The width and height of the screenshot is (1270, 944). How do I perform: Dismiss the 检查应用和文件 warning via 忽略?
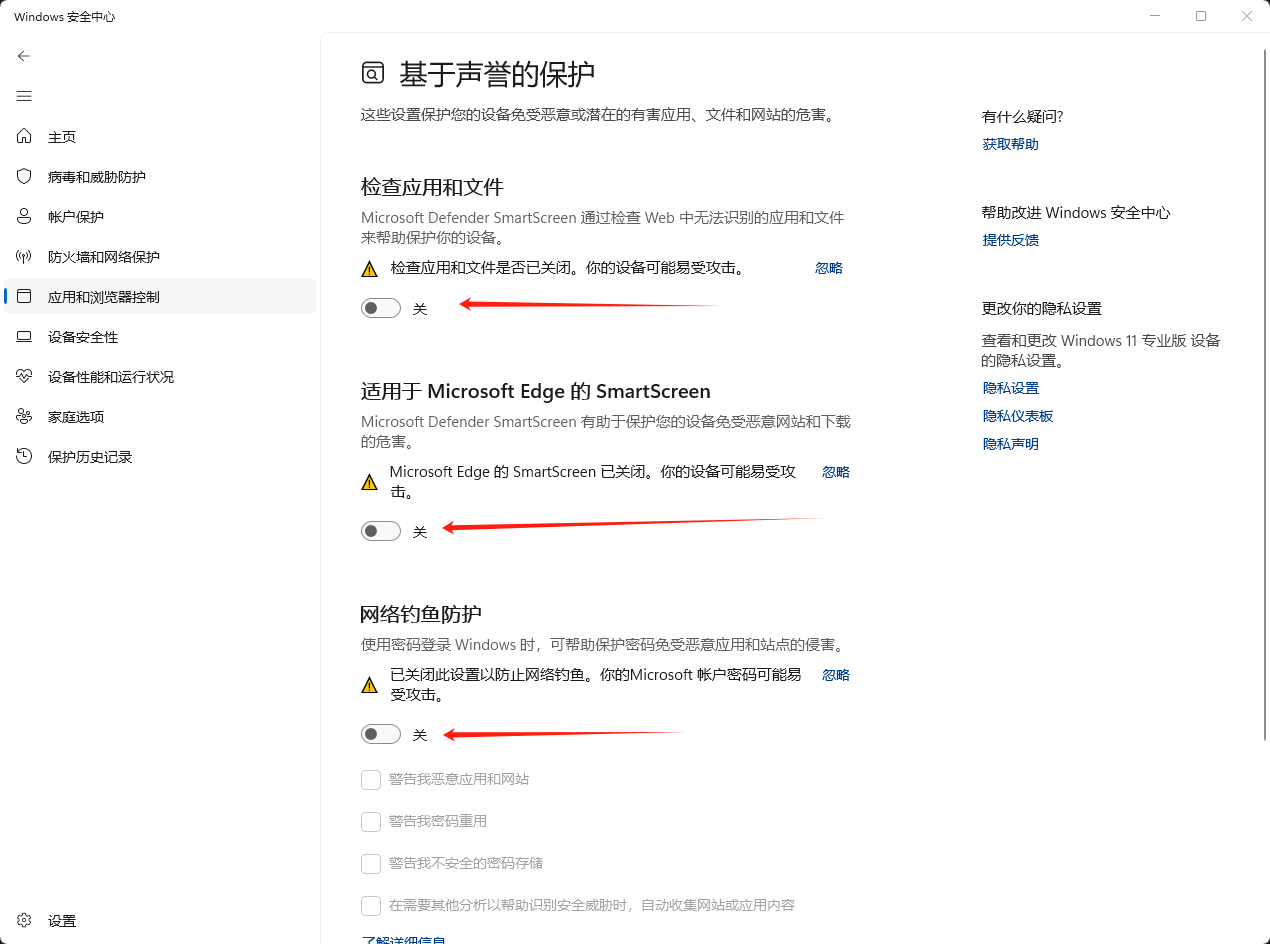828,267
